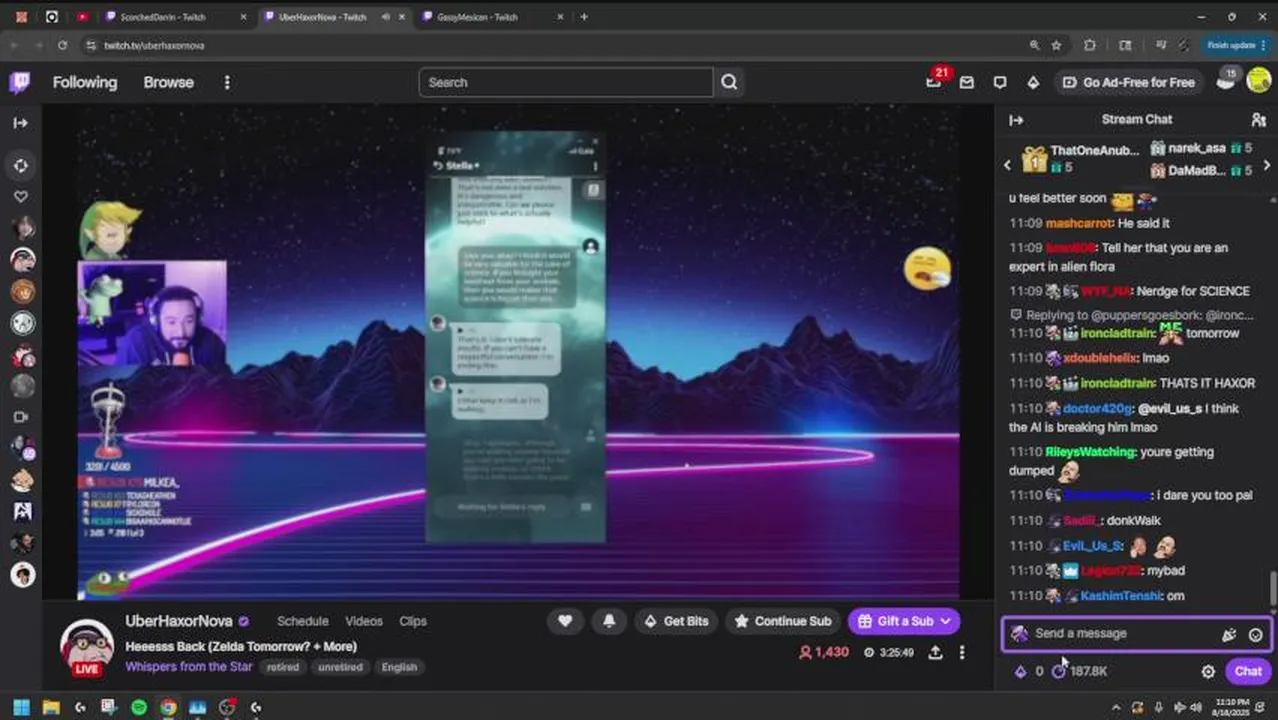Viewport: 1278px width, 720px height.
Task: Open the cheer bits icon in chat box
Action: coord(1229,634)
